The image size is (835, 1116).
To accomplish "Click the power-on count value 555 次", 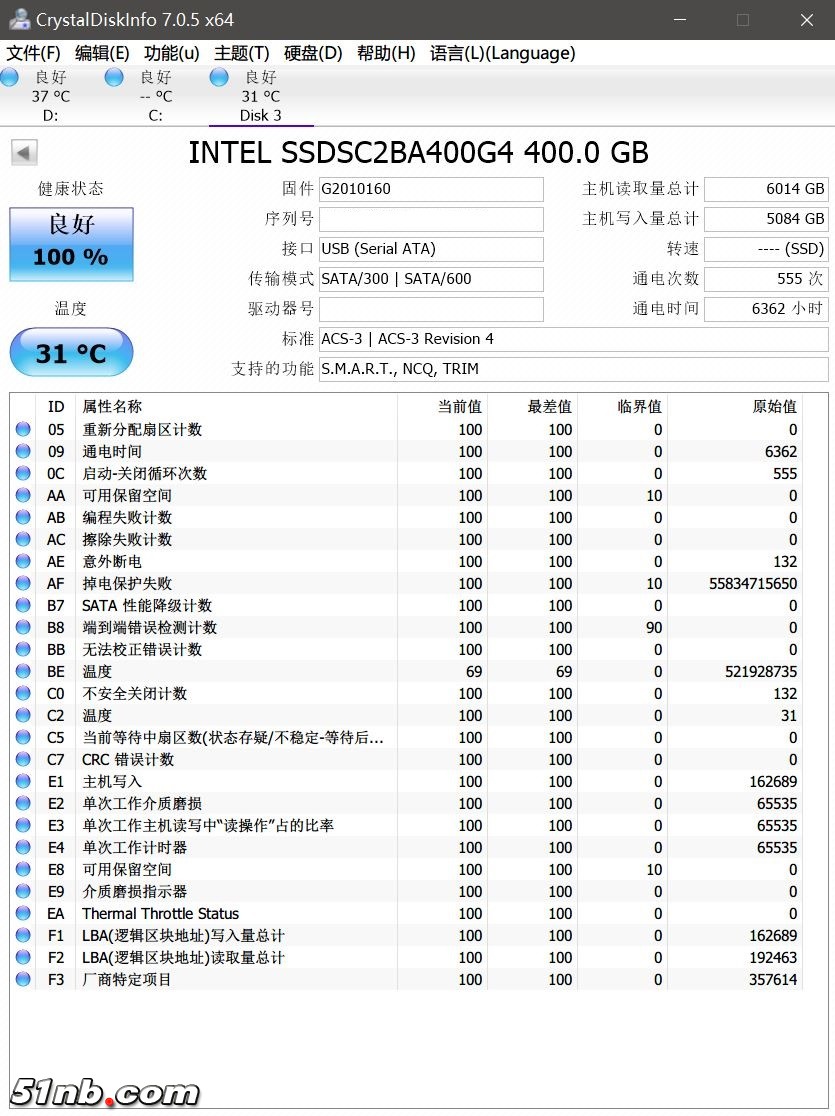I will [766, 279].
